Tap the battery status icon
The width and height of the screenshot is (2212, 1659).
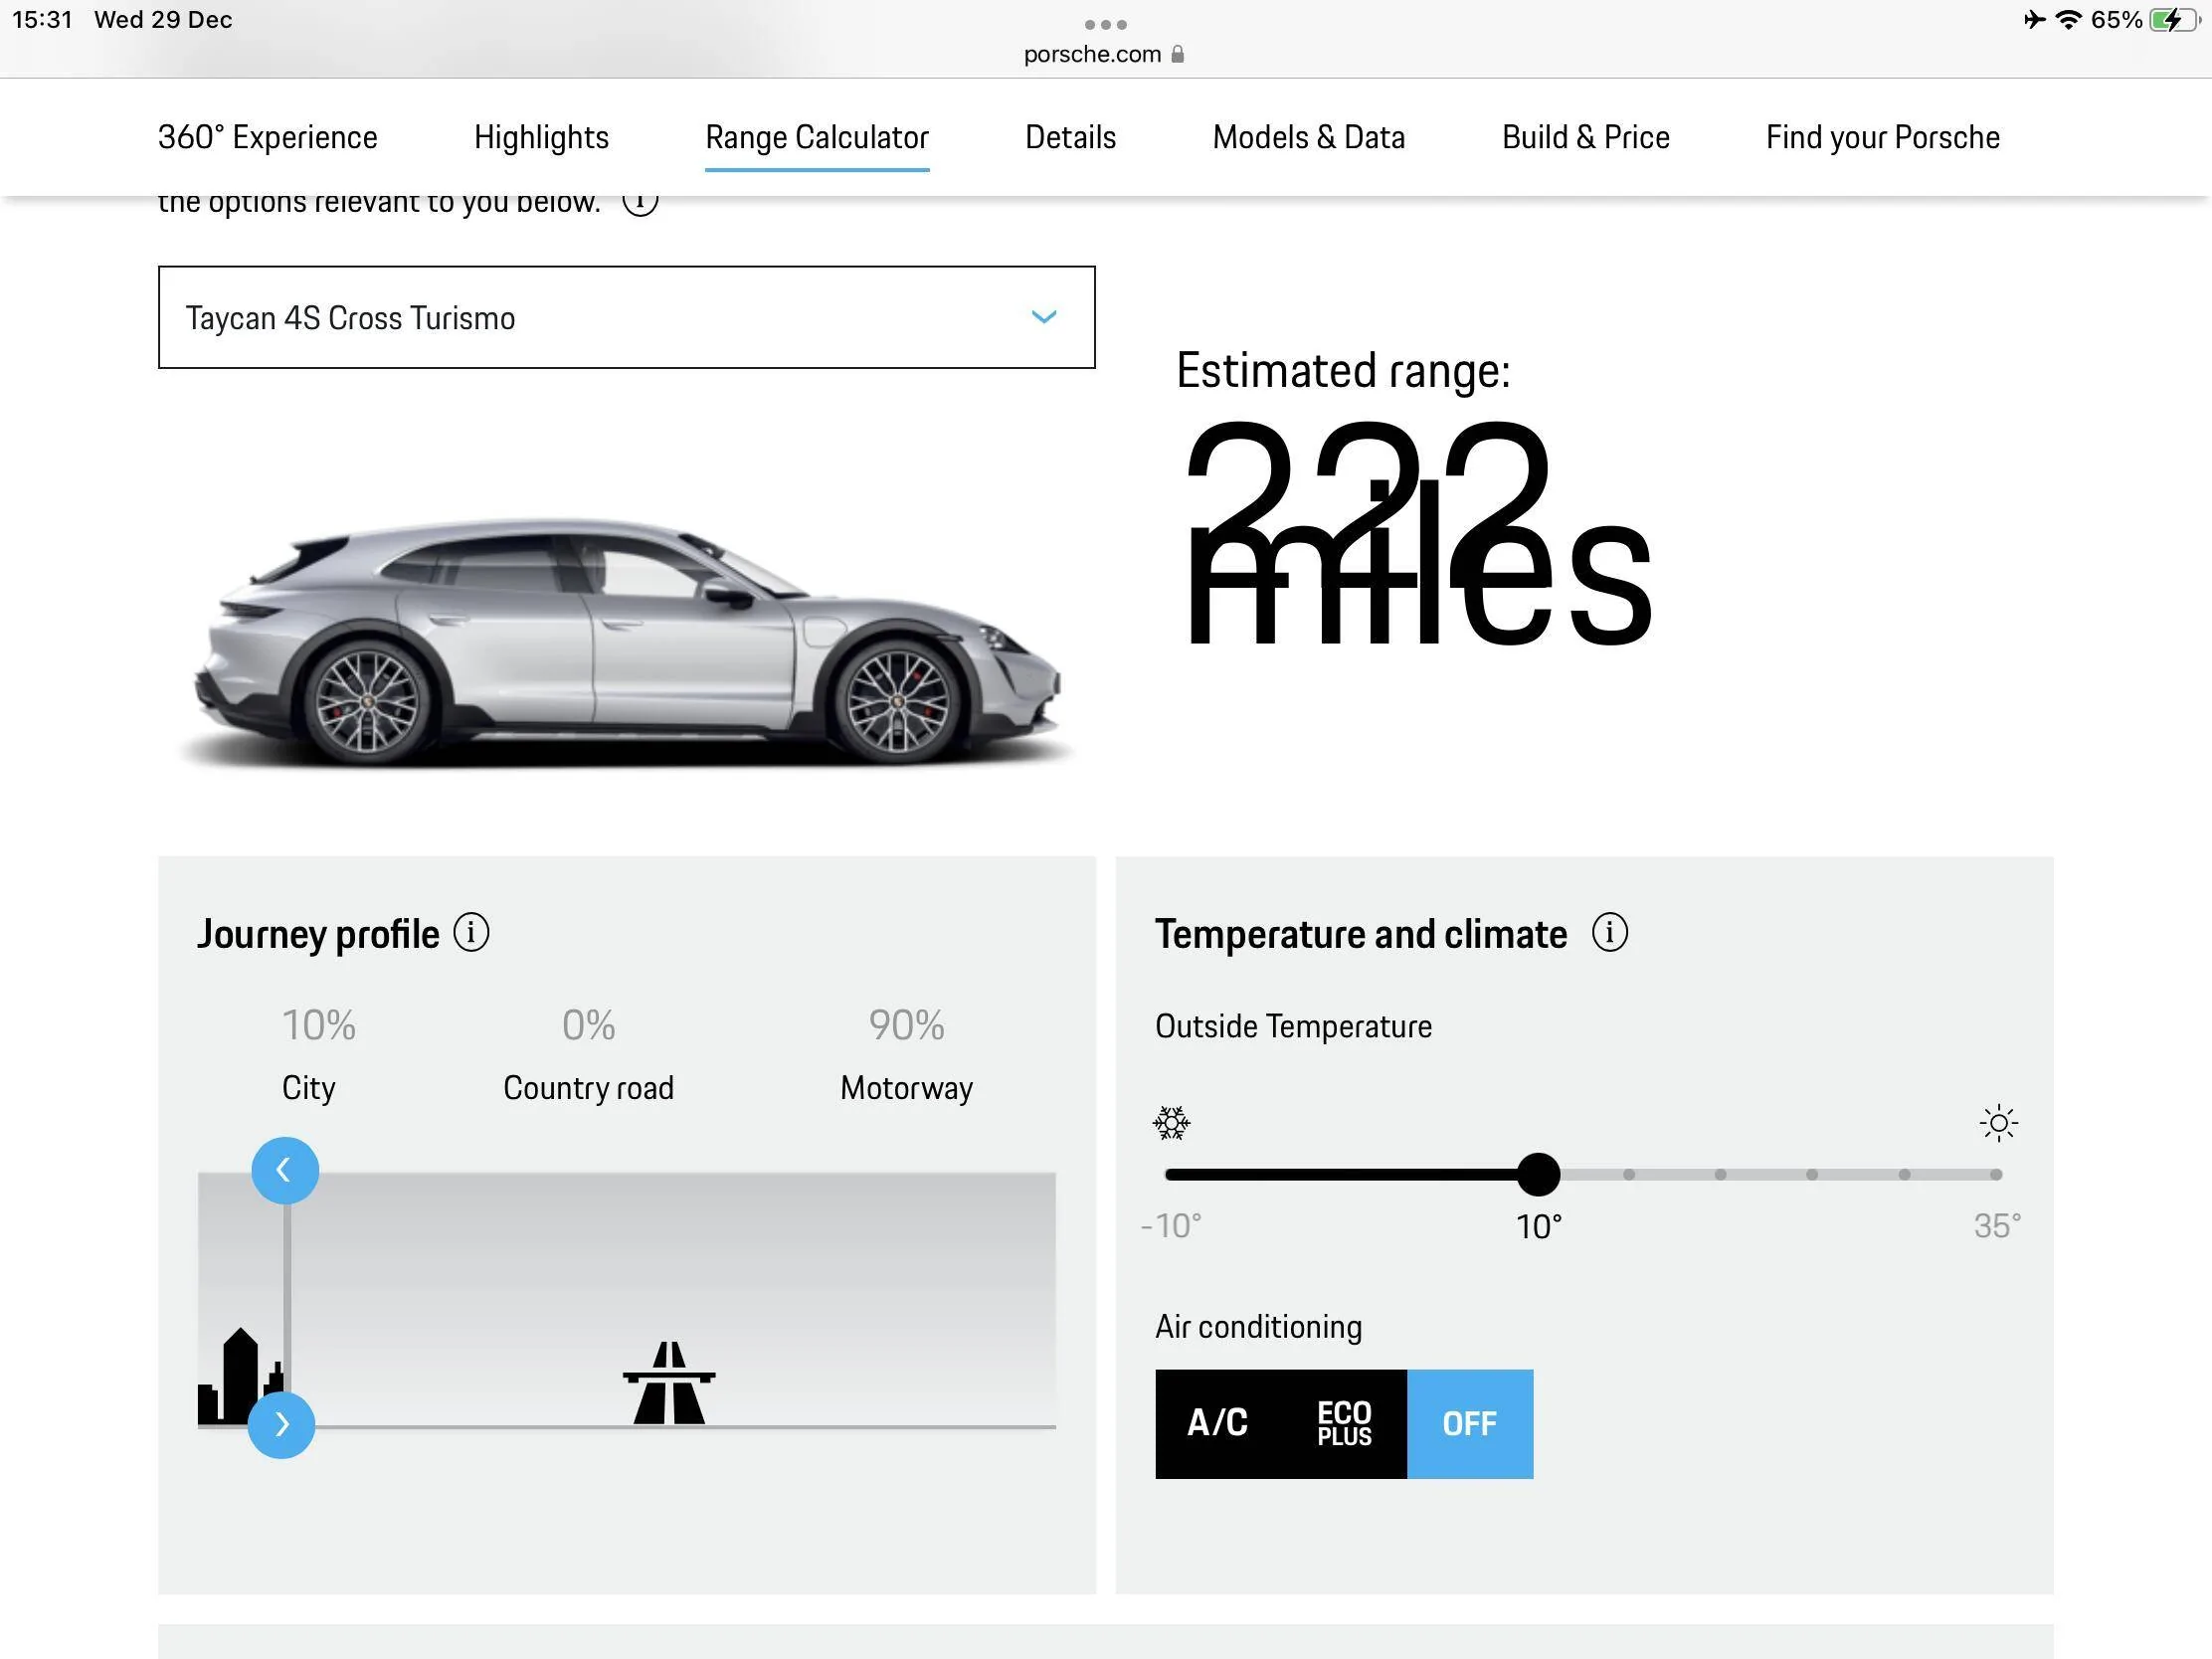coord(2173,20)
